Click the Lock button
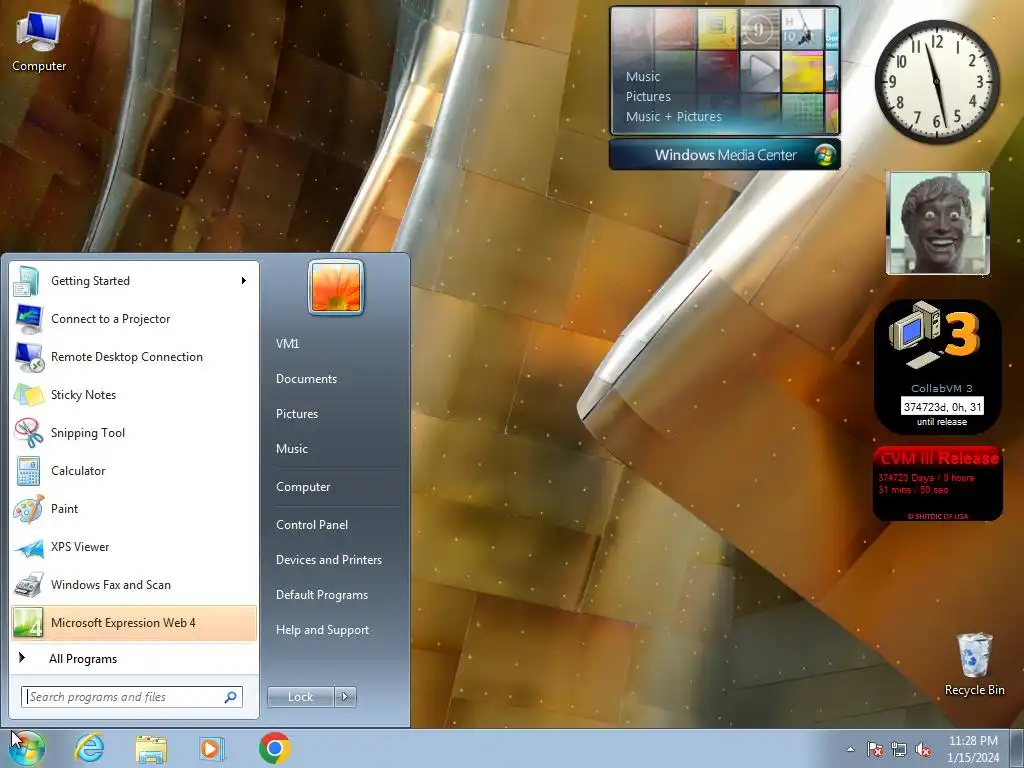 [x=300, y=697]
